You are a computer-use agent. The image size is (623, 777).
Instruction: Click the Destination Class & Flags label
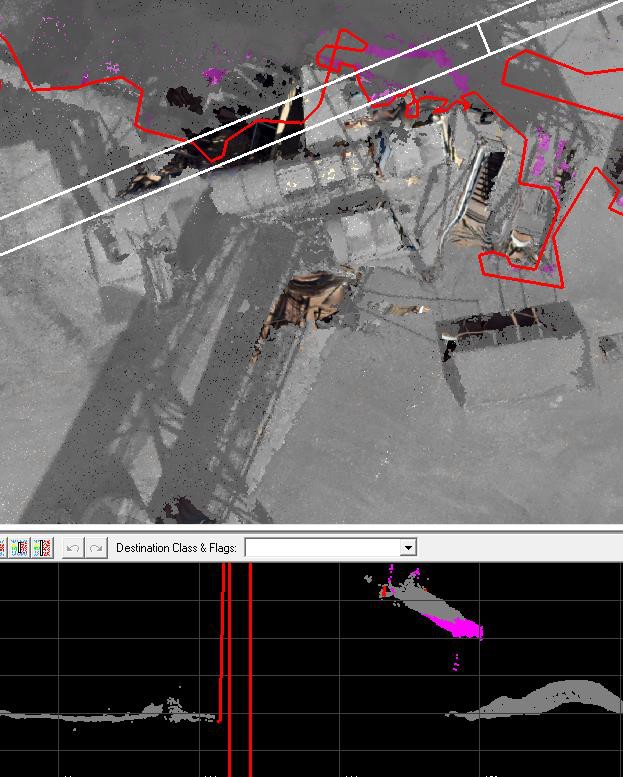pyautogui.click(x=176, y=548)
